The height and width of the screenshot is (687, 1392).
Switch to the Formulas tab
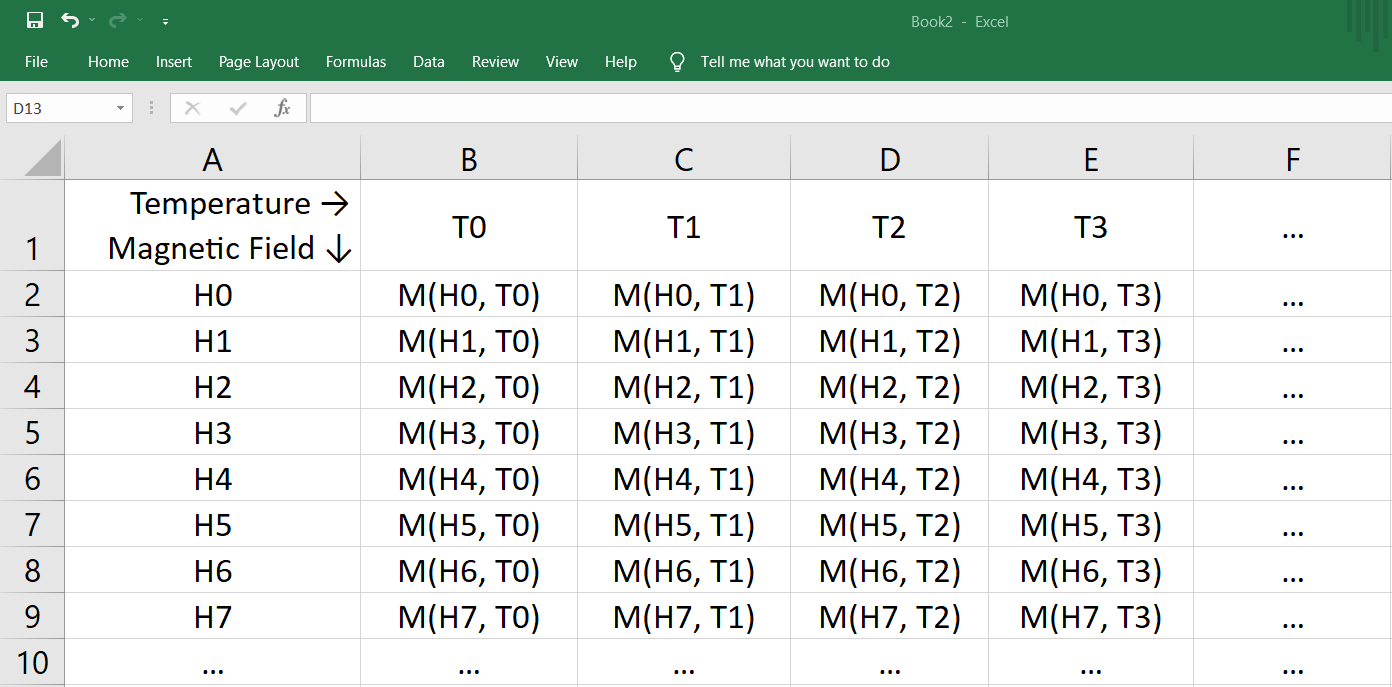click(356, 61)
